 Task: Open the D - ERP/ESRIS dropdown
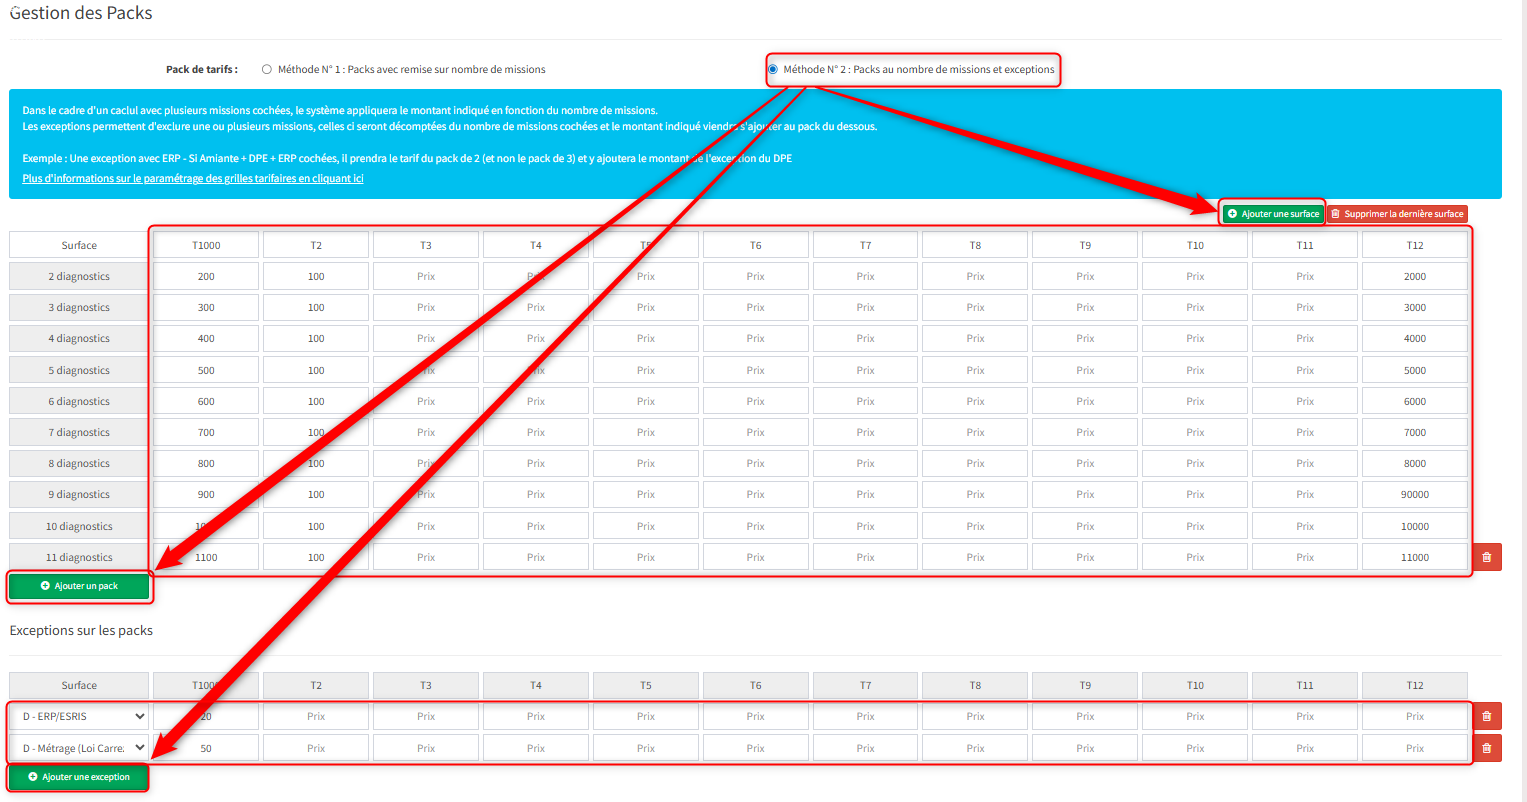click(x=79, y=716)
